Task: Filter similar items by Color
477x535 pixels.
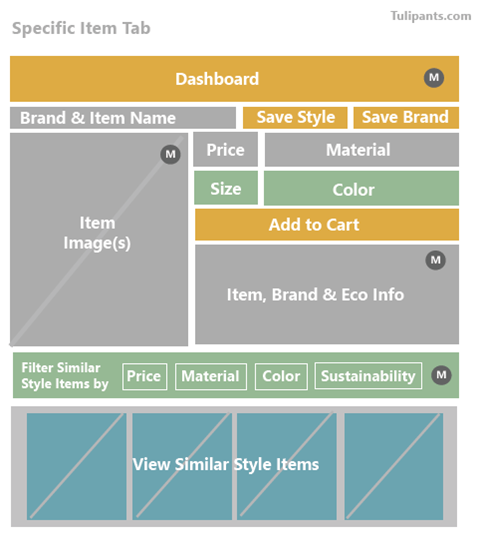Action: click(x=281, y=377)
